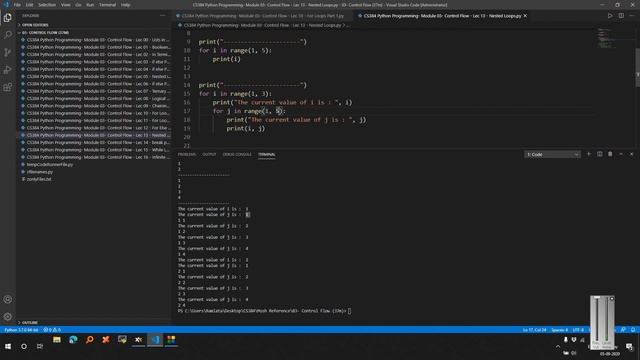Open Lec 07 Ternary file in explorer
The width and height of the screenshot is (640, 360).
coord(95,91)
